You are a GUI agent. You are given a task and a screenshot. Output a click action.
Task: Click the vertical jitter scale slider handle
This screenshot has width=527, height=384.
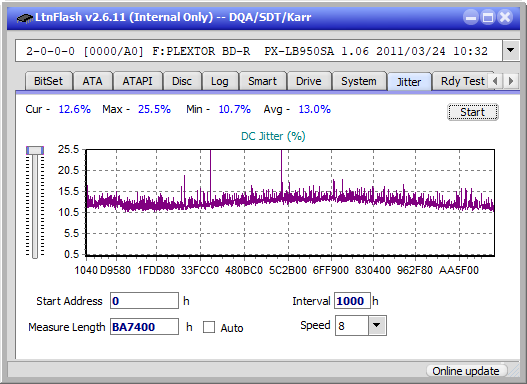[35, 150]
